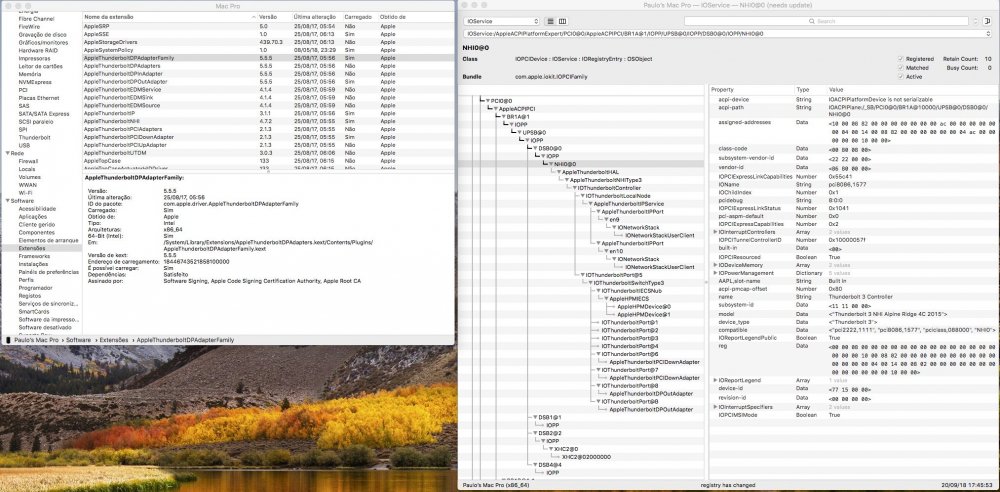Select XHC2@0 in the registry tree

[566, 449]
